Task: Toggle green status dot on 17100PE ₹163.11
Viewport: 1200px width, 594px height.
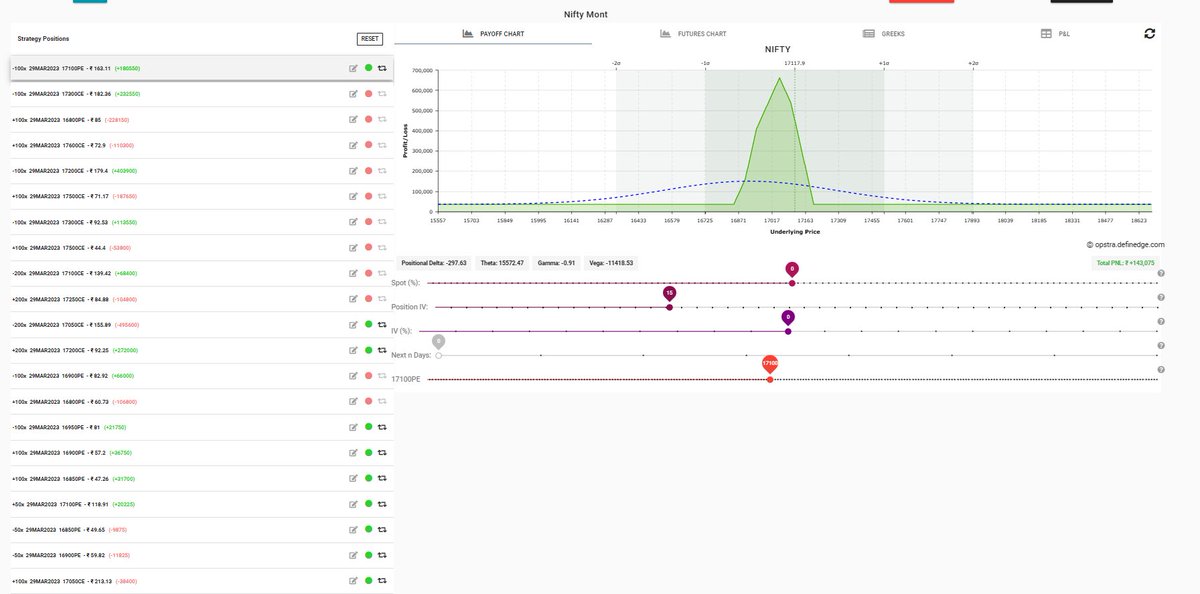Action: [x=368, y=68]
